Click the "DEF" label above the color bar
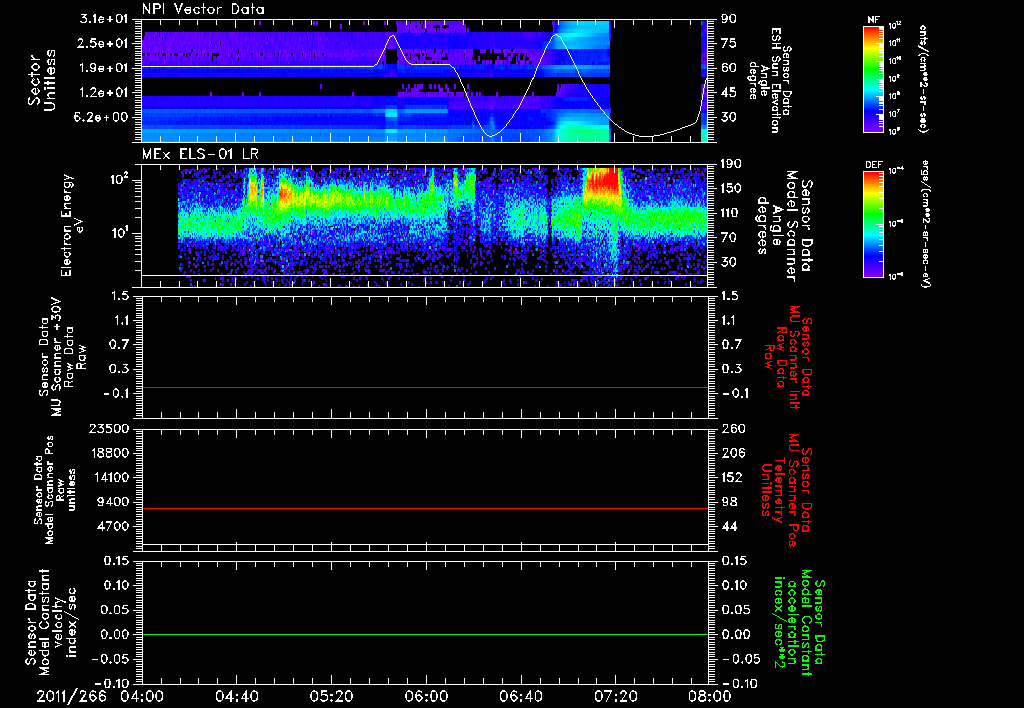This screenshot has height=708, width=1024. 873,165
